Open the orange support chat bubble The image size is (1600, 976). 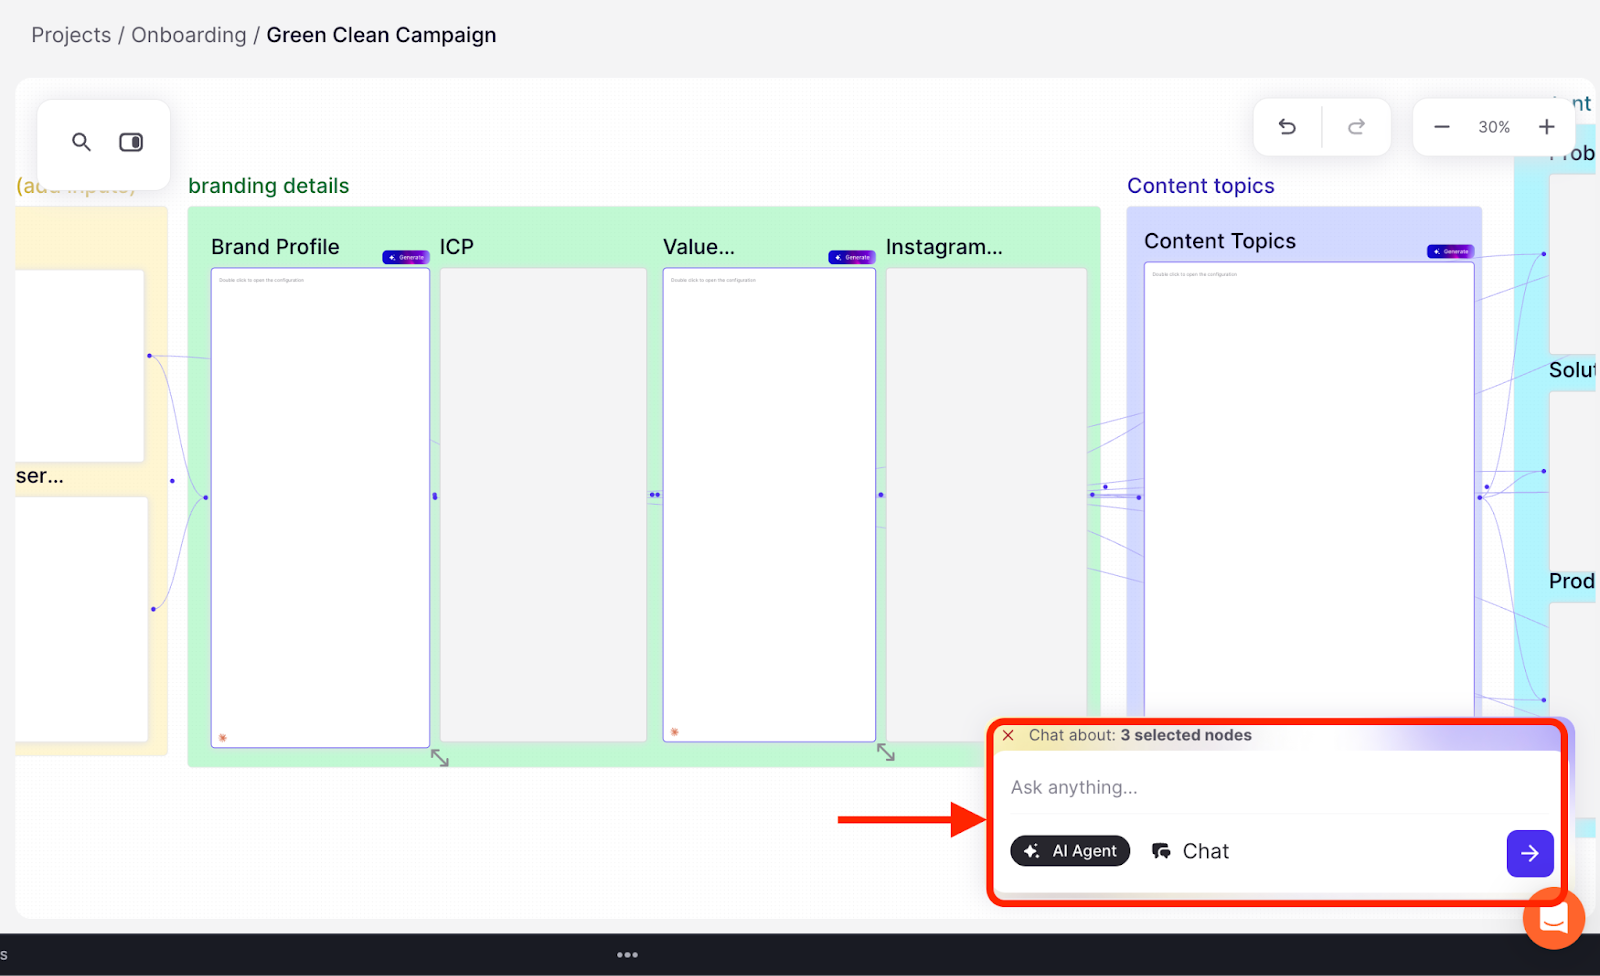click(1553, 917)
